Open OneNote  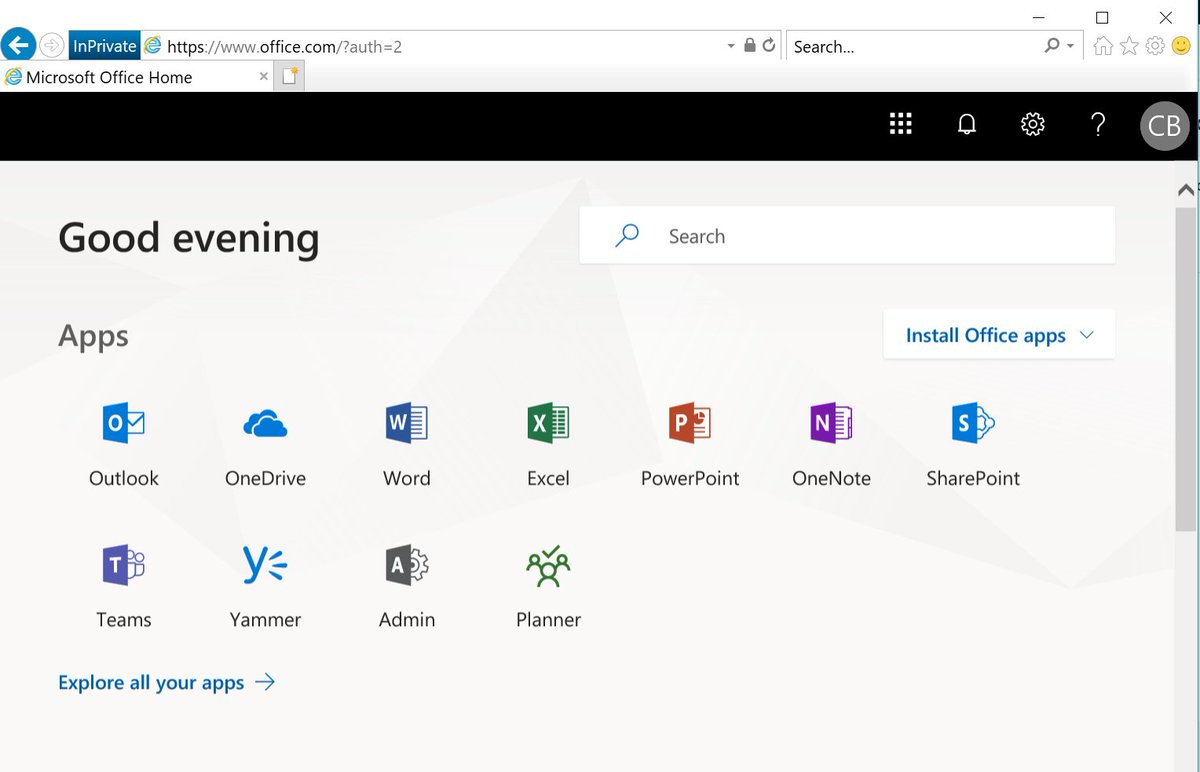point(831,440)
